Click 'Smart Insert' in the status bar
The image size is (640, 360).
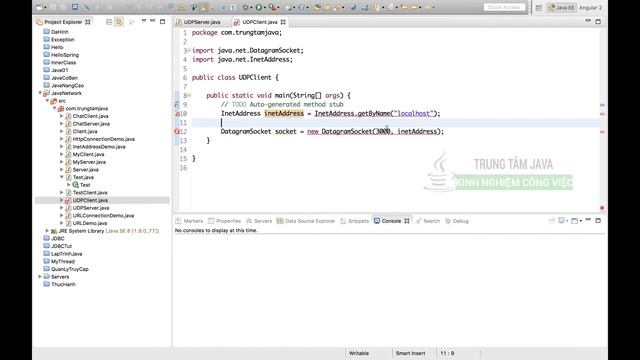[410, 353]
